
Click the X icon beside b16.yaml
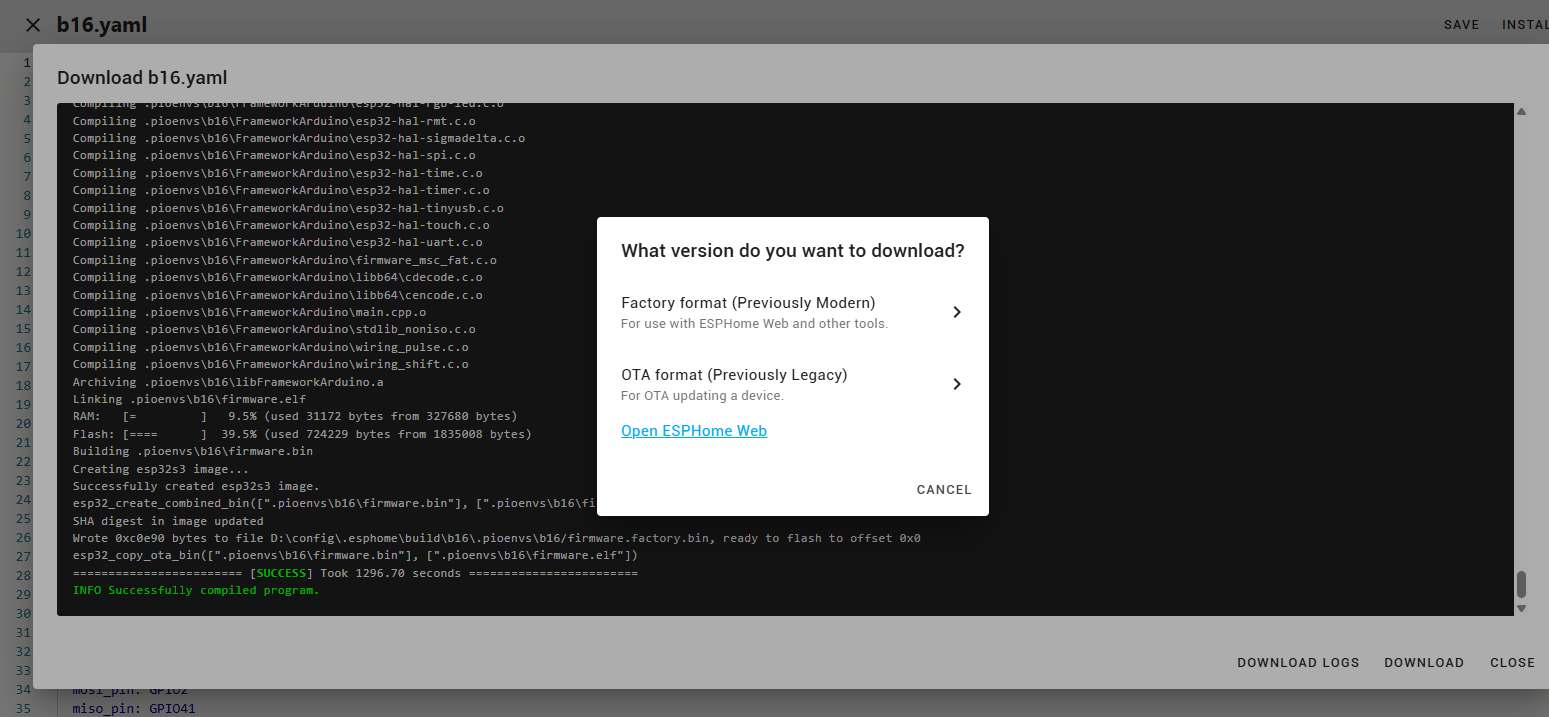[x=33, y=25]
